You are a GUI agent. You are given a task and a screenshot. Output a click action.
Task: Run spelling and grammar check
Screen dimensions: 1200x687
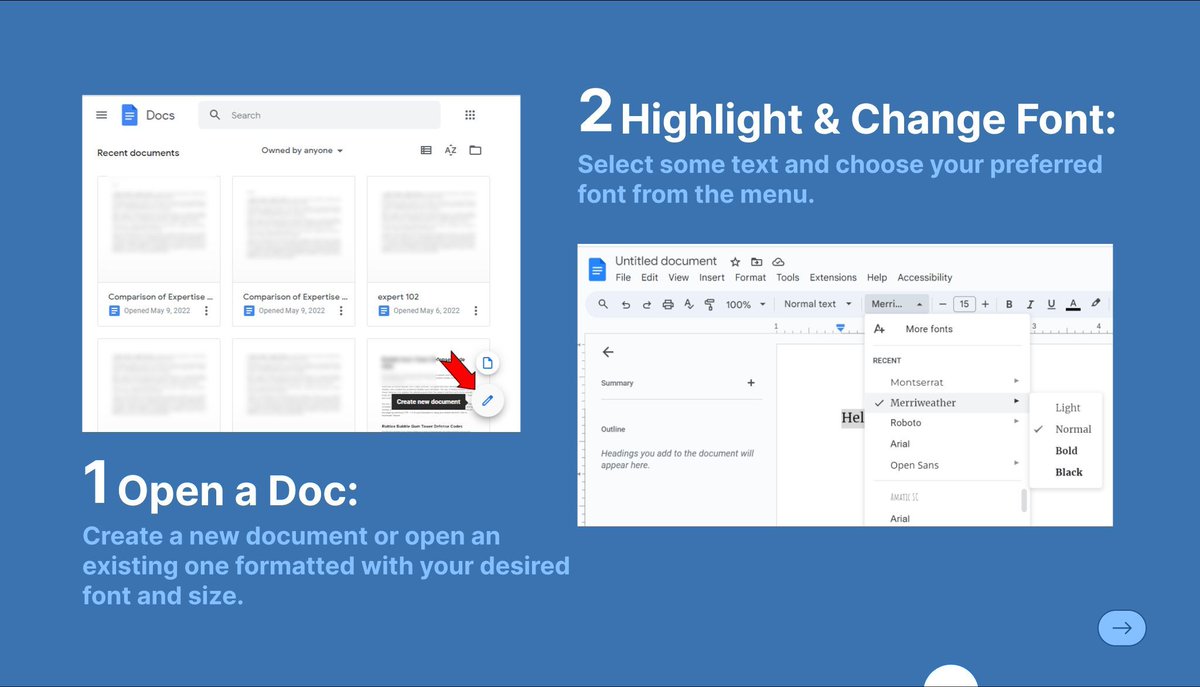point(689,304)
